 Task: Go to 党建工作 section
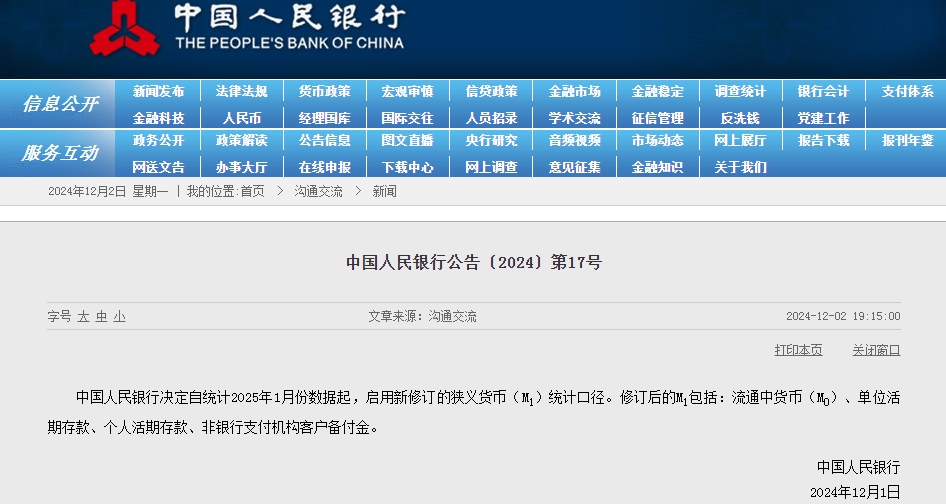tap(824, 118)
